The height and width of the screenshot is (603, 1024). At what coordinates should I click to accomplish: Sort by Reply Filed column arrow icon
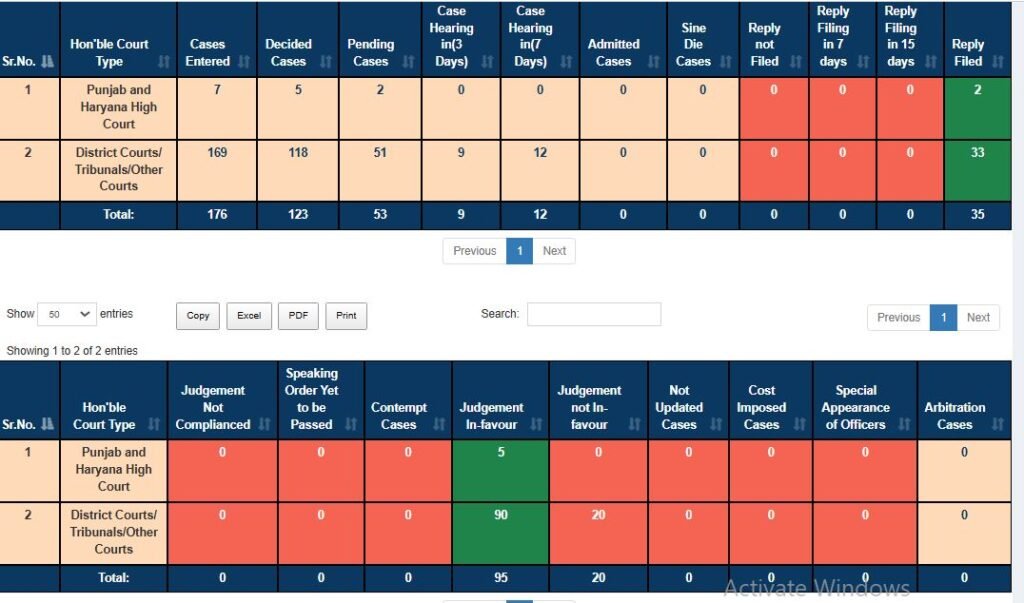pos(999,61)
